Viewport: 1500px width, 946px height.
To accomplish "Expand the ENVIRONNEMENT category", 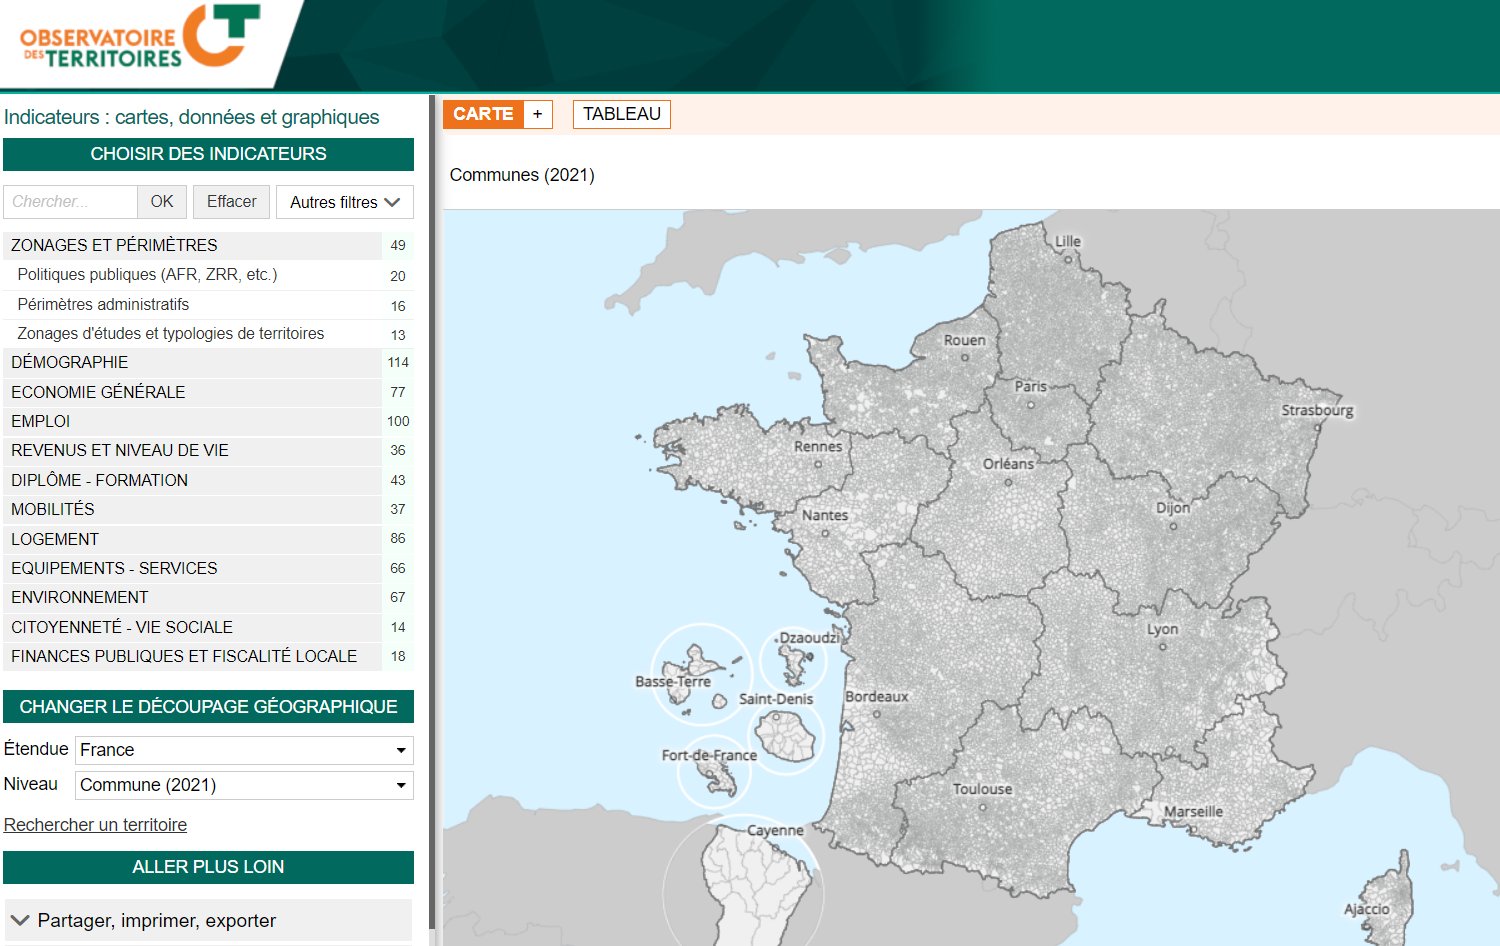I will coord(193,597).
